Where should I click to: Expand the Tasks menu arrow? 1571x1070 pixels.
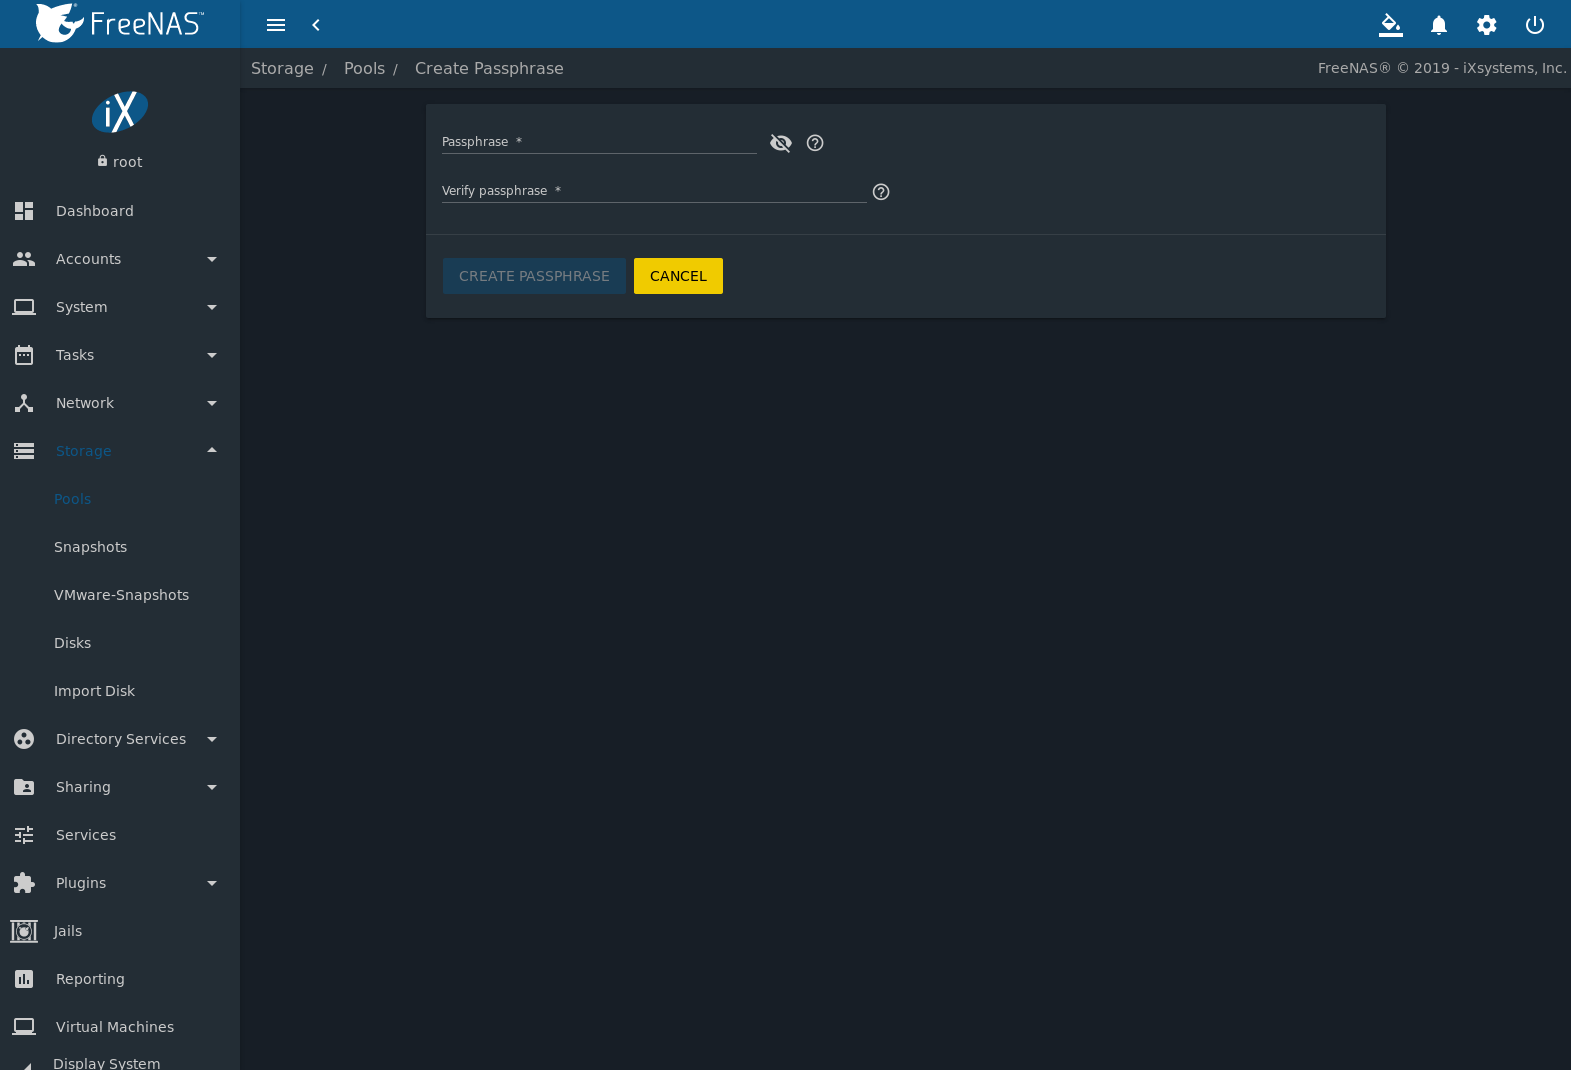point(212,355)
